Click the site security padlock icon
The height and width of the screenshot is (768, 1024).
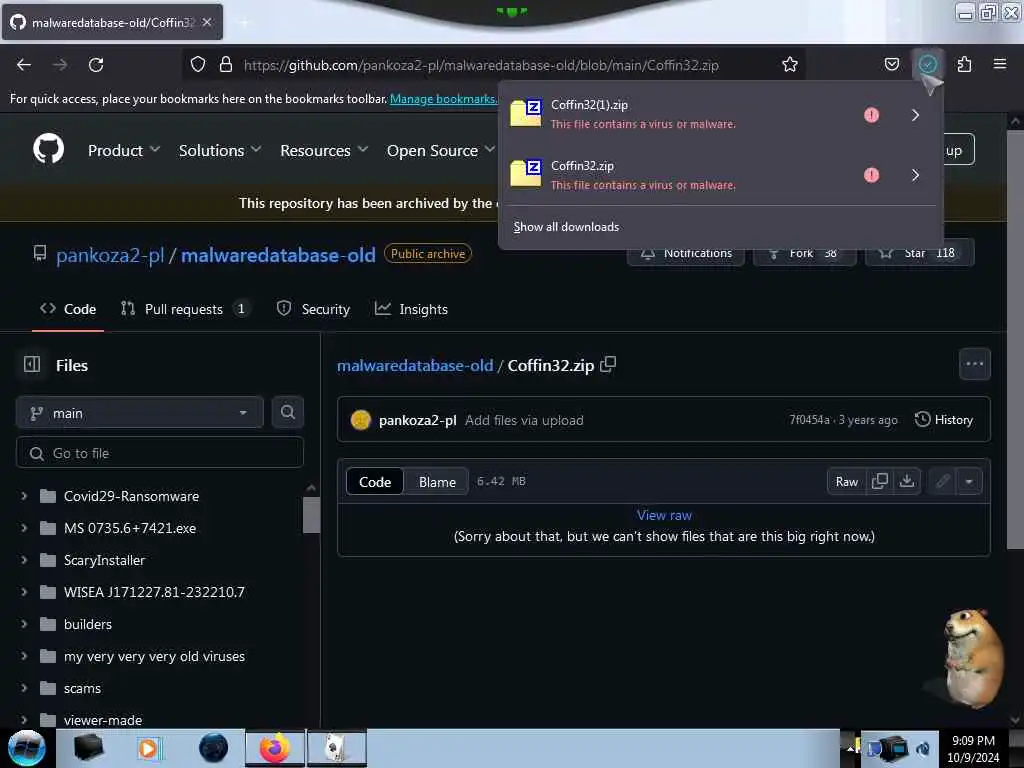coord(226,65)
